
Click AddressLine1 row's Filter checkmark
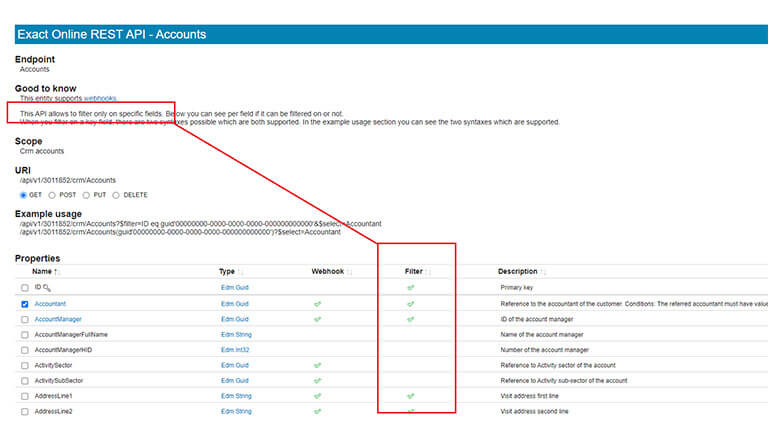tap(410, 396)
